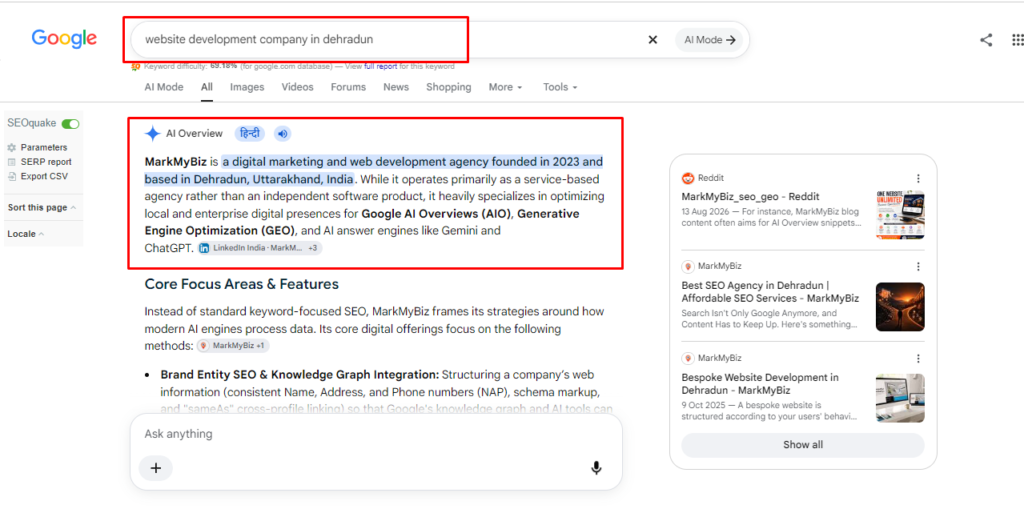Click the Reddit logo icon in sources
This screenshot has height=513, width=1024.
coord(688,178)
